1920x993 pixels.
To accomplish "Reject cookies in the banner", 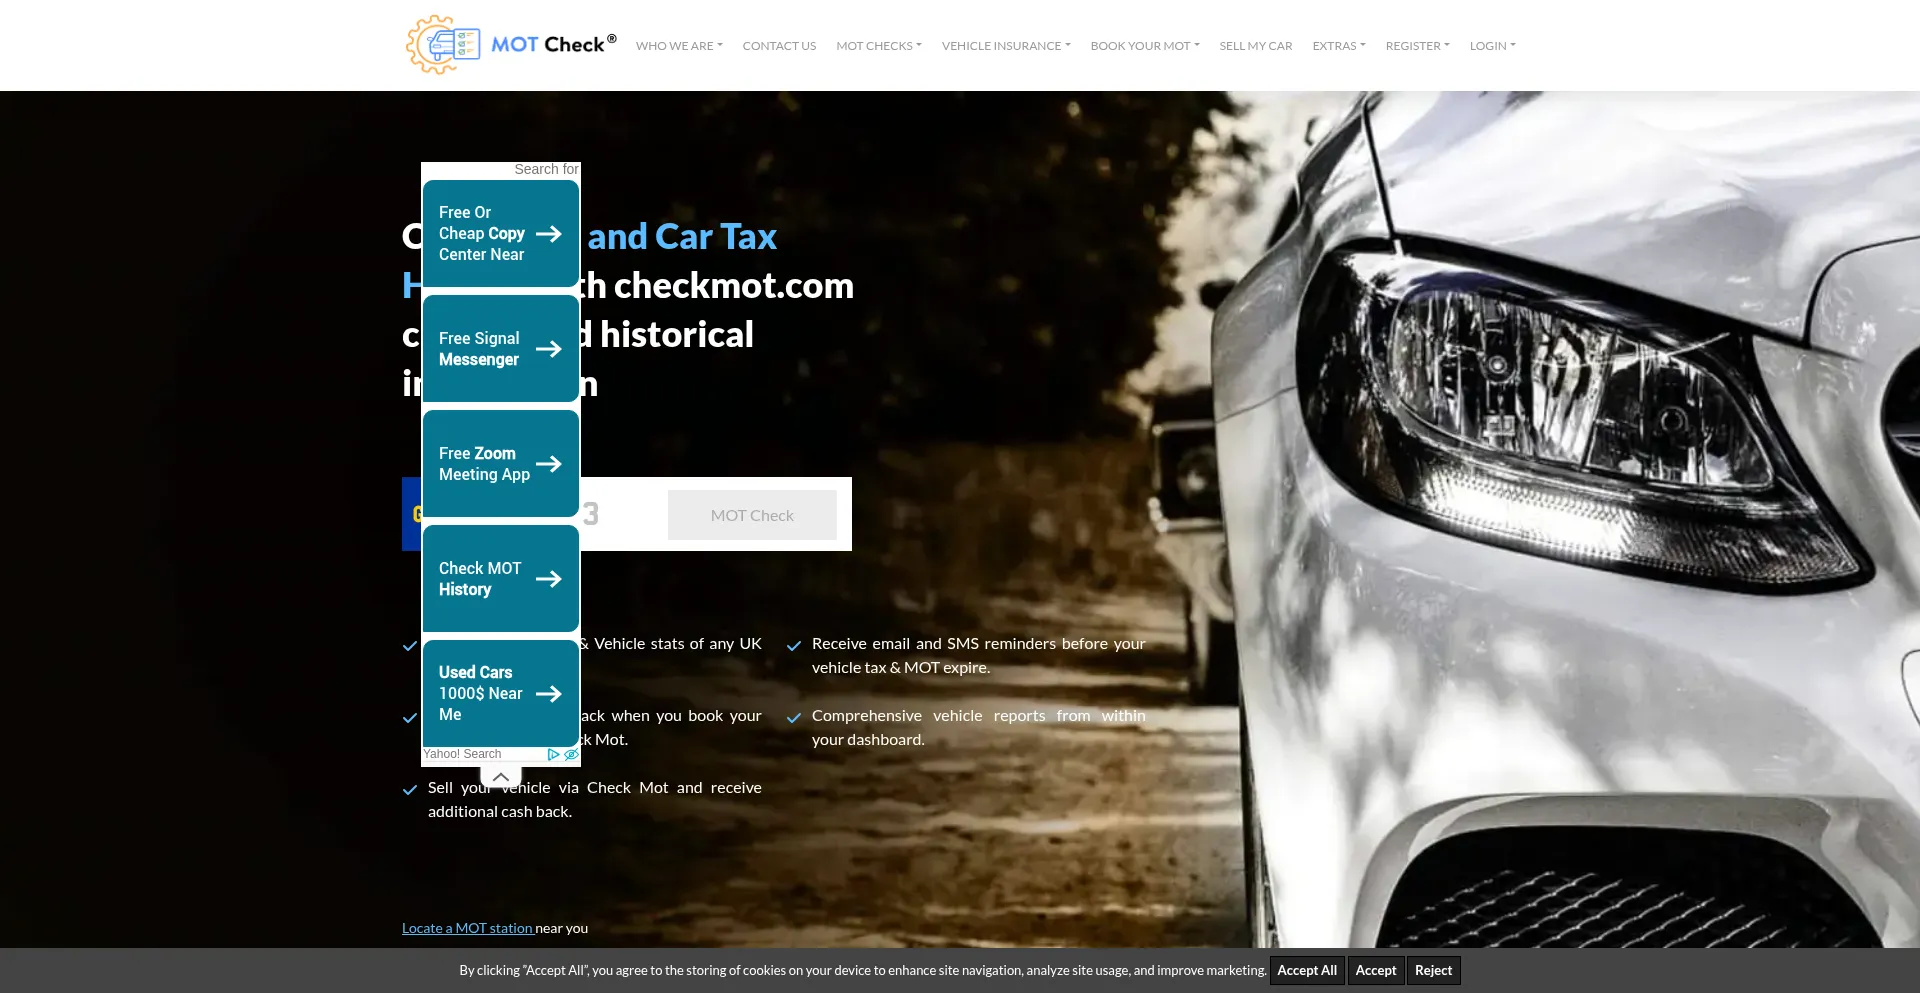I will [x=1432, y=970].
